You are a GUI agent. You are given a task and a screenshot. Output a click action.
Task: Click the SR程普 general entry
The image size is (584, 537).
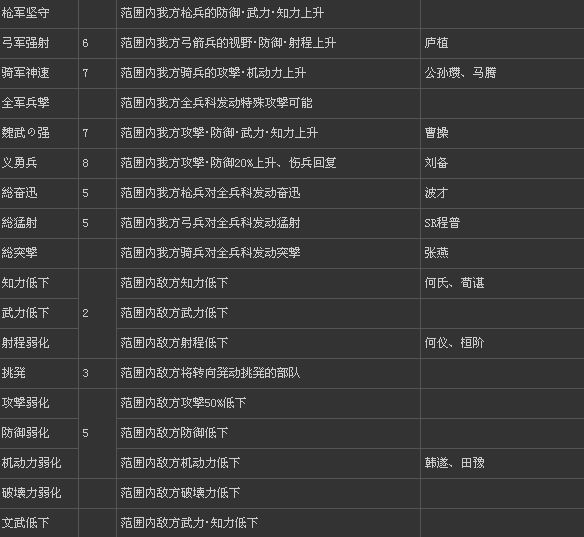pos(442,223)
